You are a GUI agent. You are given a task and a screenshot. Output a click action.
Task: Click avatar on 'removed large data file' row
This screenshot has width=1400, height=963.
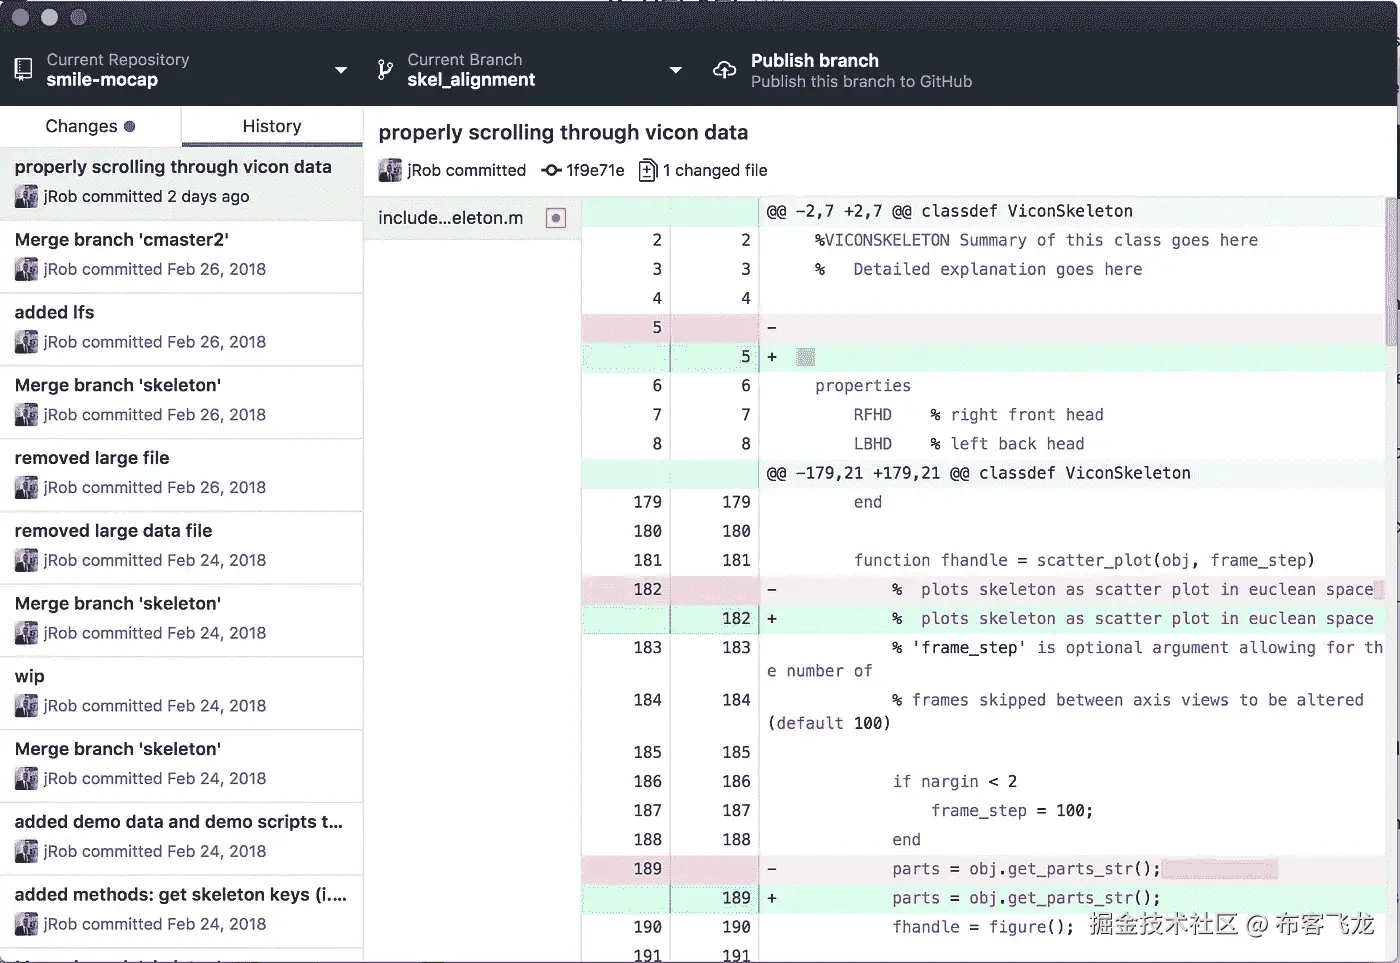26,560
